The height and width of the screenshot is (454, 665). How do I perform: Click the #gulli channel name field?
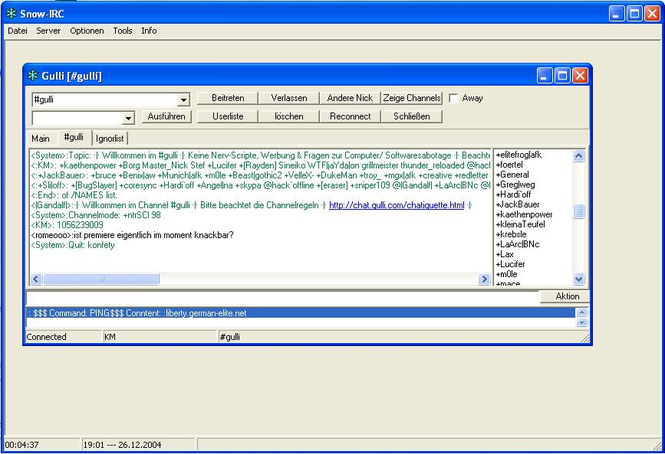106,100
